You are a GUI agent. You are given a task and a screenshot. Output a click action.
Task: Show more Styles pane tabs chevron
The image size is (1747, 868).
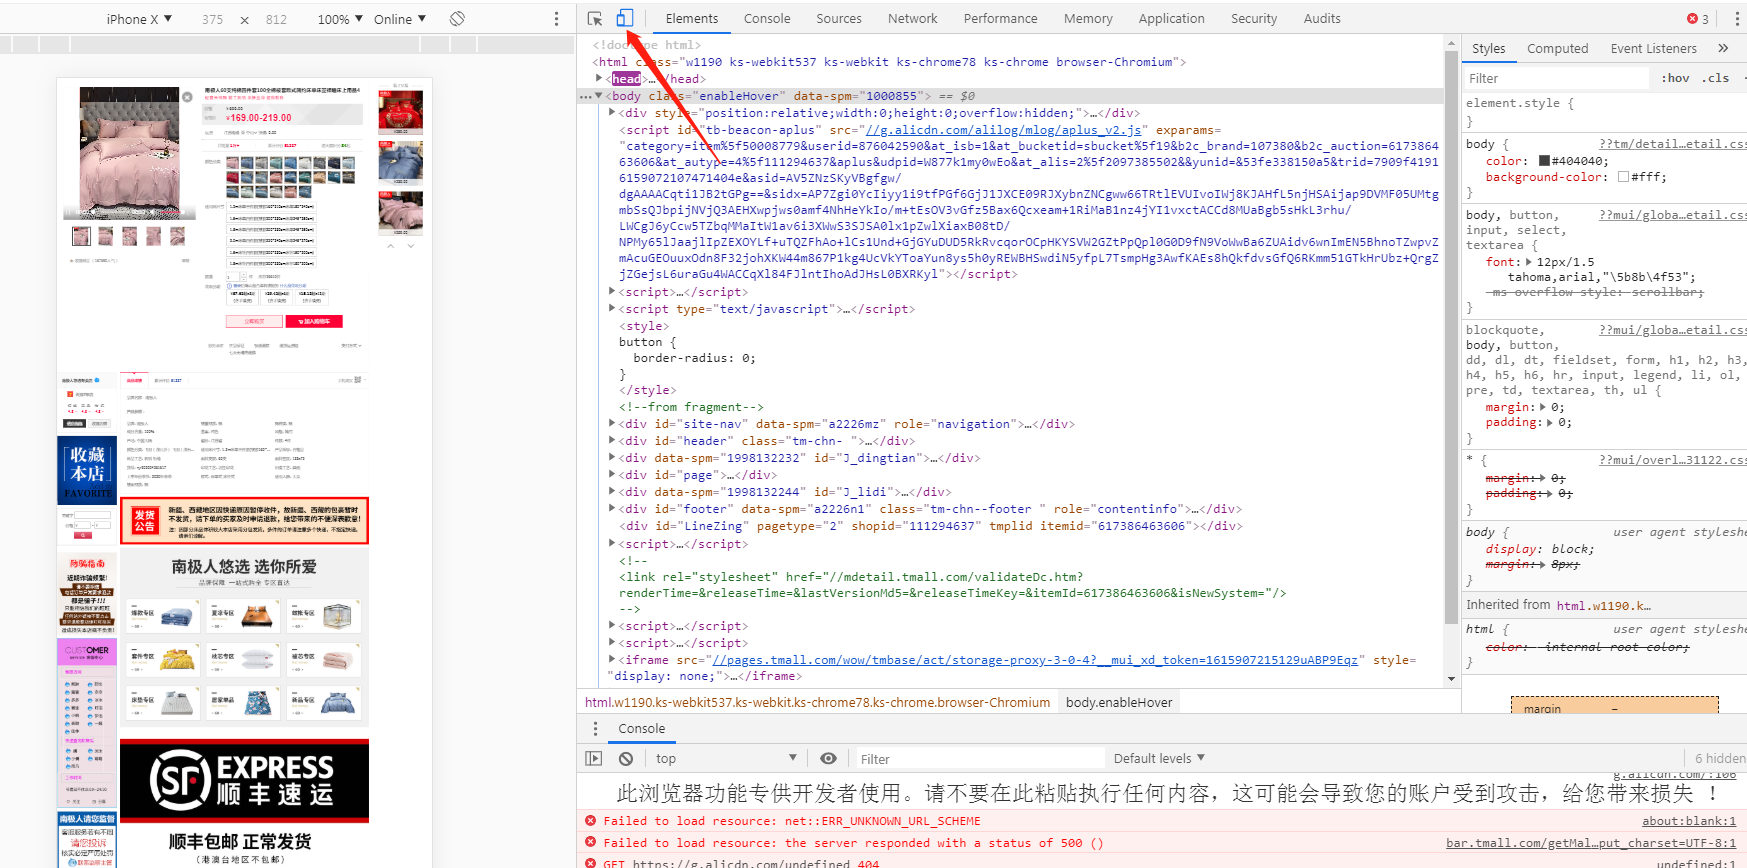(1723, 48)
